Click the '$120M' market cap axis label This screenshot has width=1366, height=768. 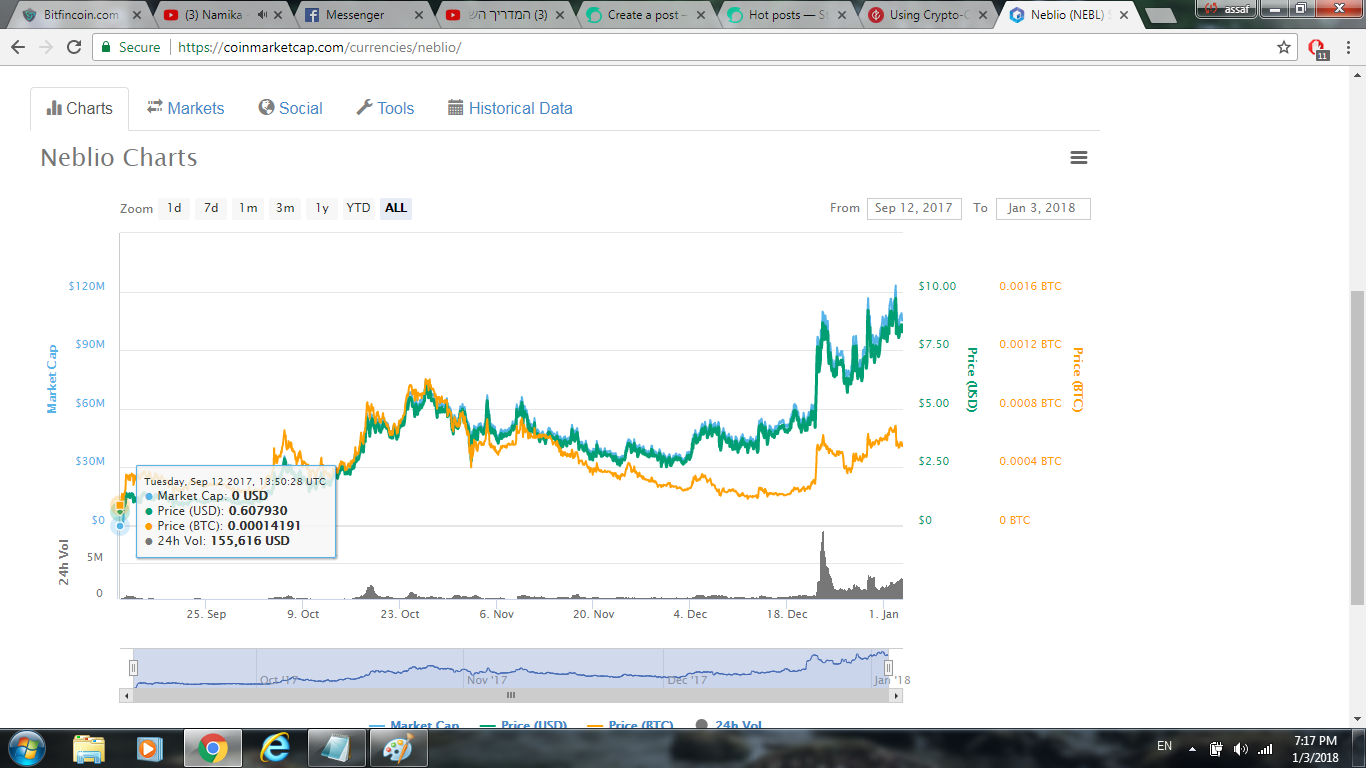(x=86, y=286)
